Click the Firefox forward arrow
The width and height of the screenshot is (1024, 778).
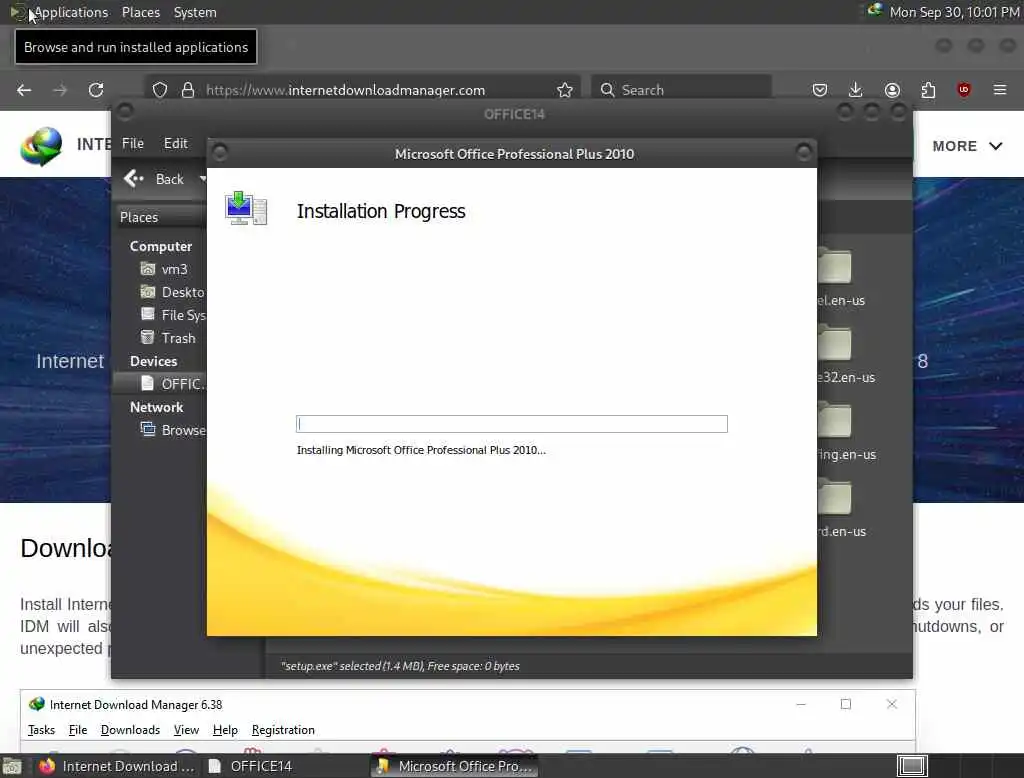[x=60, y=90]
